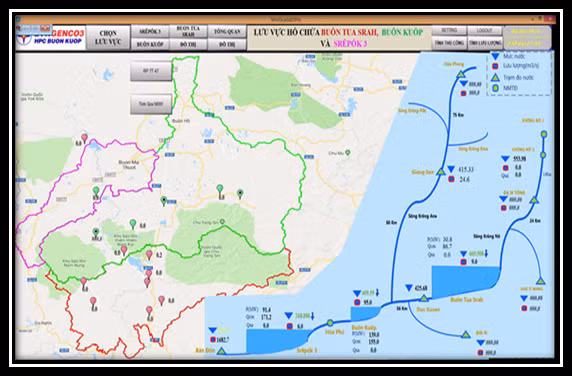This screenshot has width=572, height=376.
Task: Click the Buôn Kuôp power value 138.0
Action: (x=374, y=334)
